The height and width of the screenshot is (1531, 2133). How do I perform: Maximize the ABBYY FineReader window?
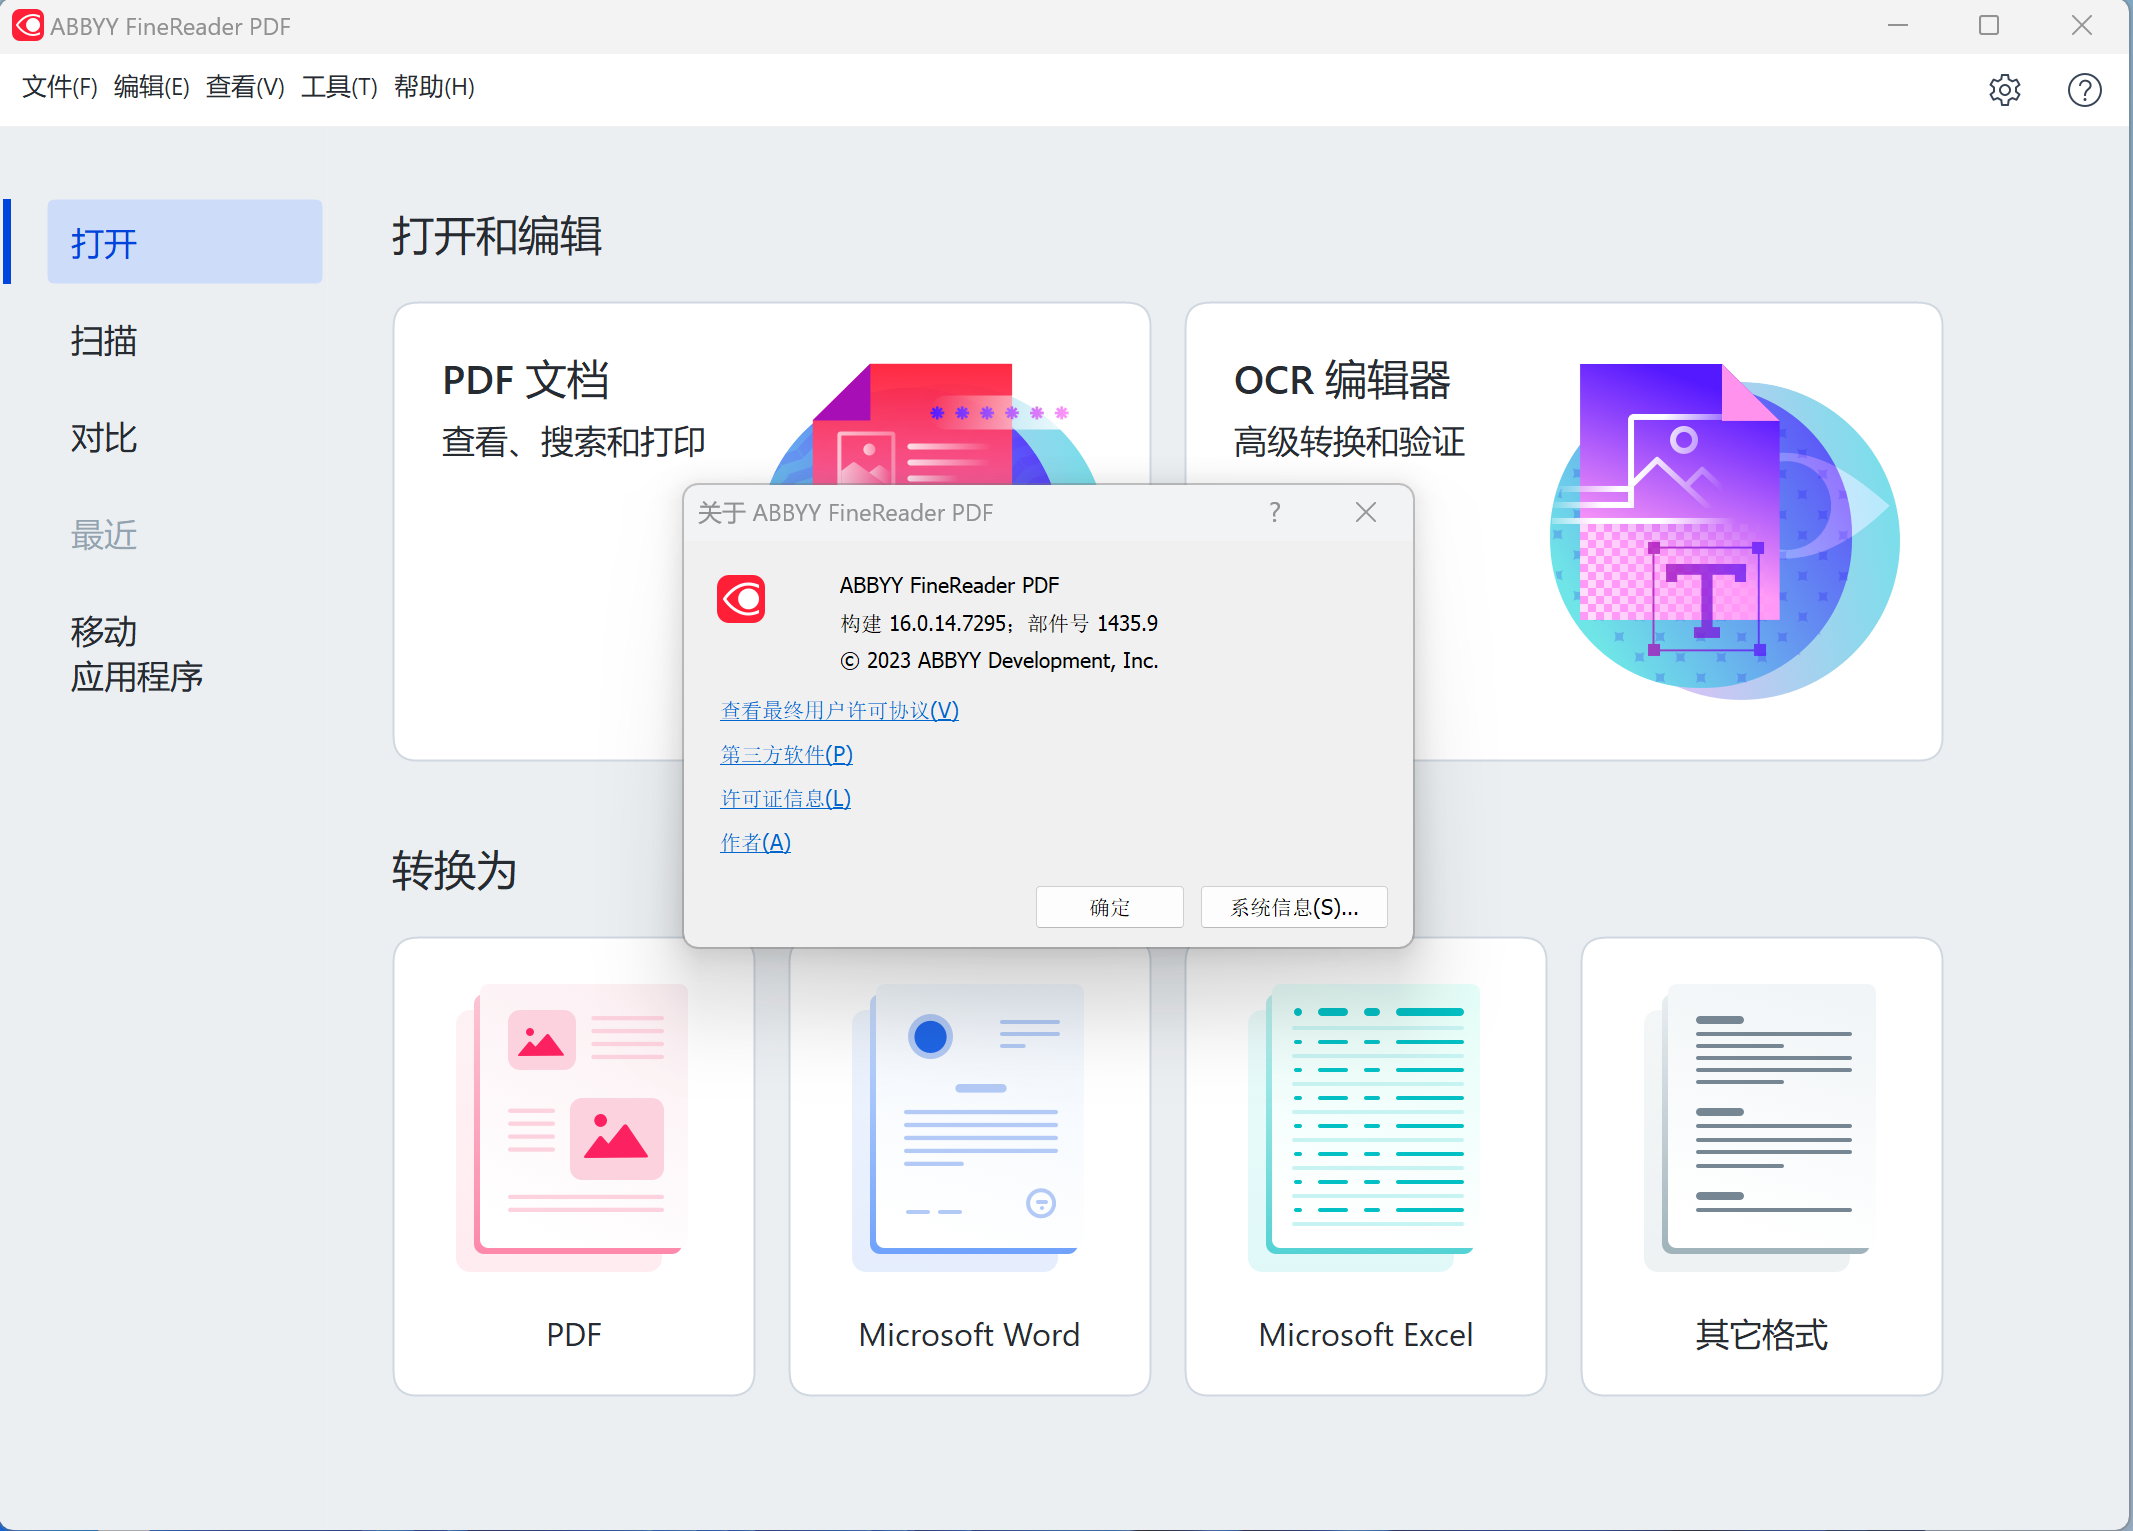[1989, 26]
